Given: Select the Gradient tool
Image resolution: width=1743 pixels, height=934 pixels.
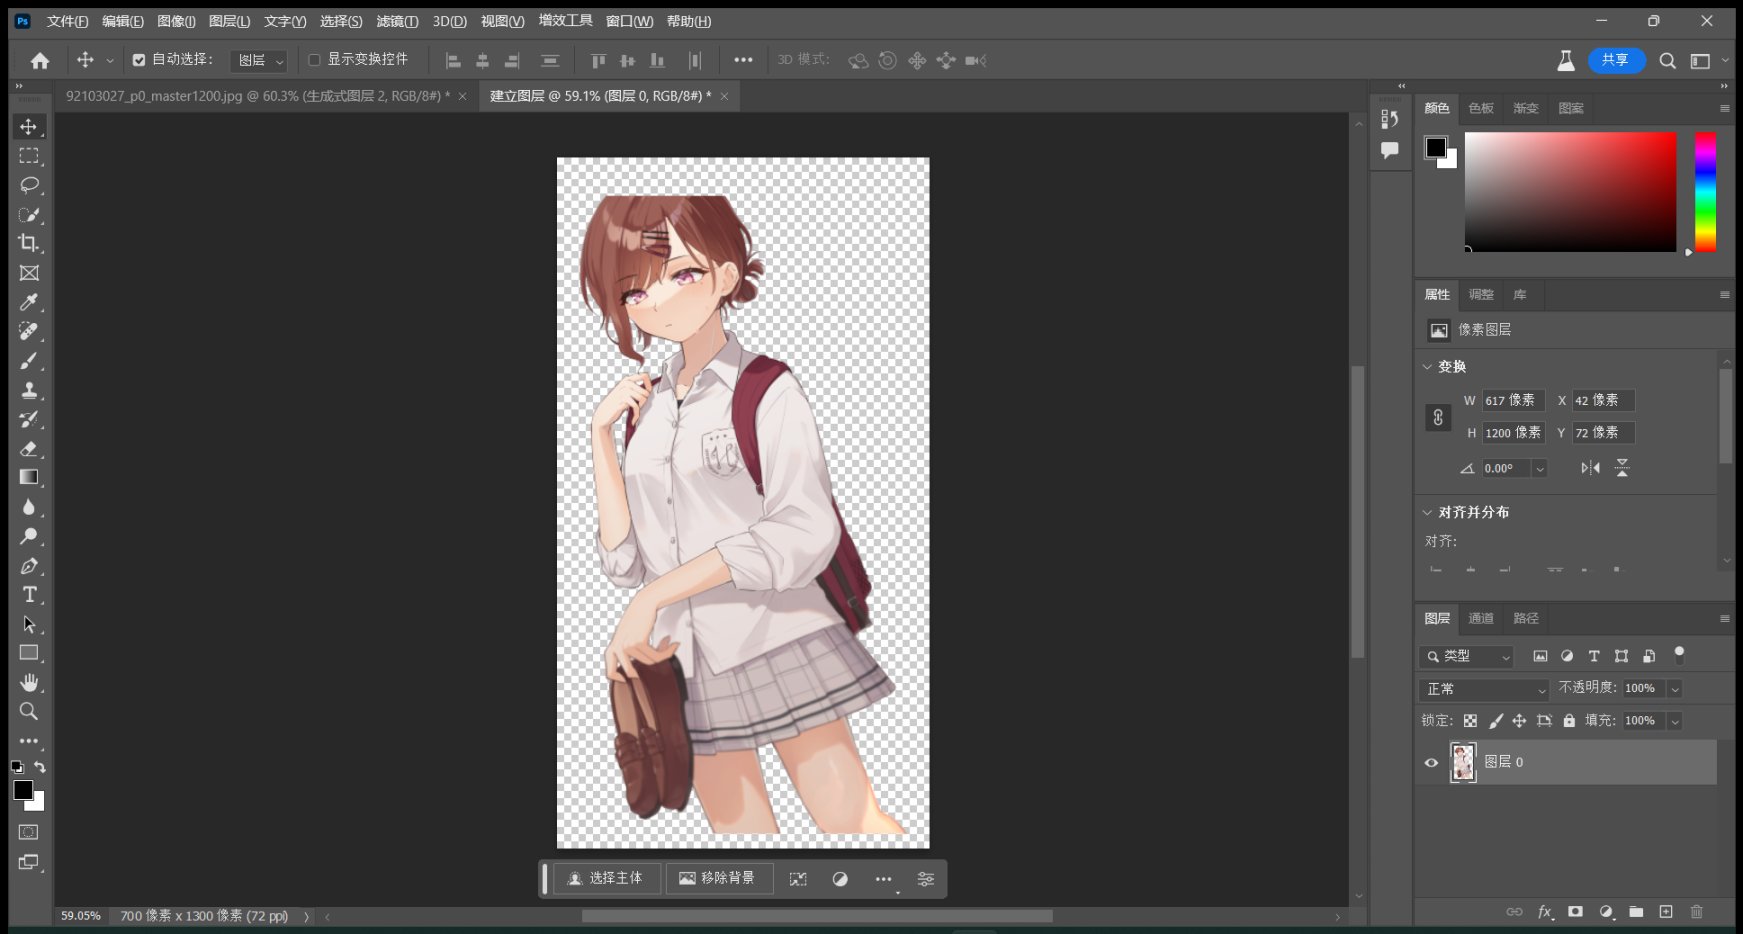Looking at the screenshot, I should 29,478.
